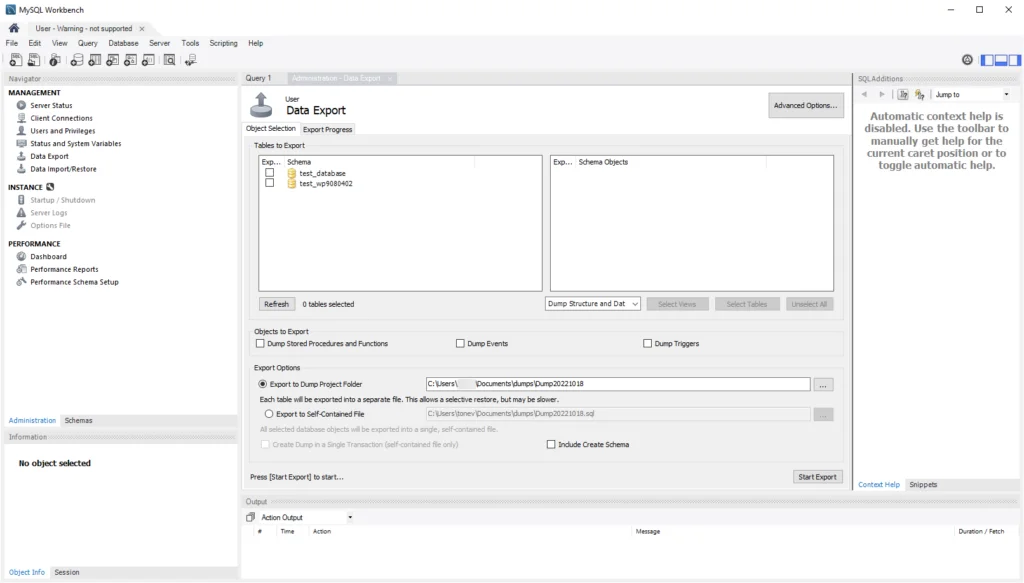Open the Server menu
1024x583 pixels.
(159, 43)
